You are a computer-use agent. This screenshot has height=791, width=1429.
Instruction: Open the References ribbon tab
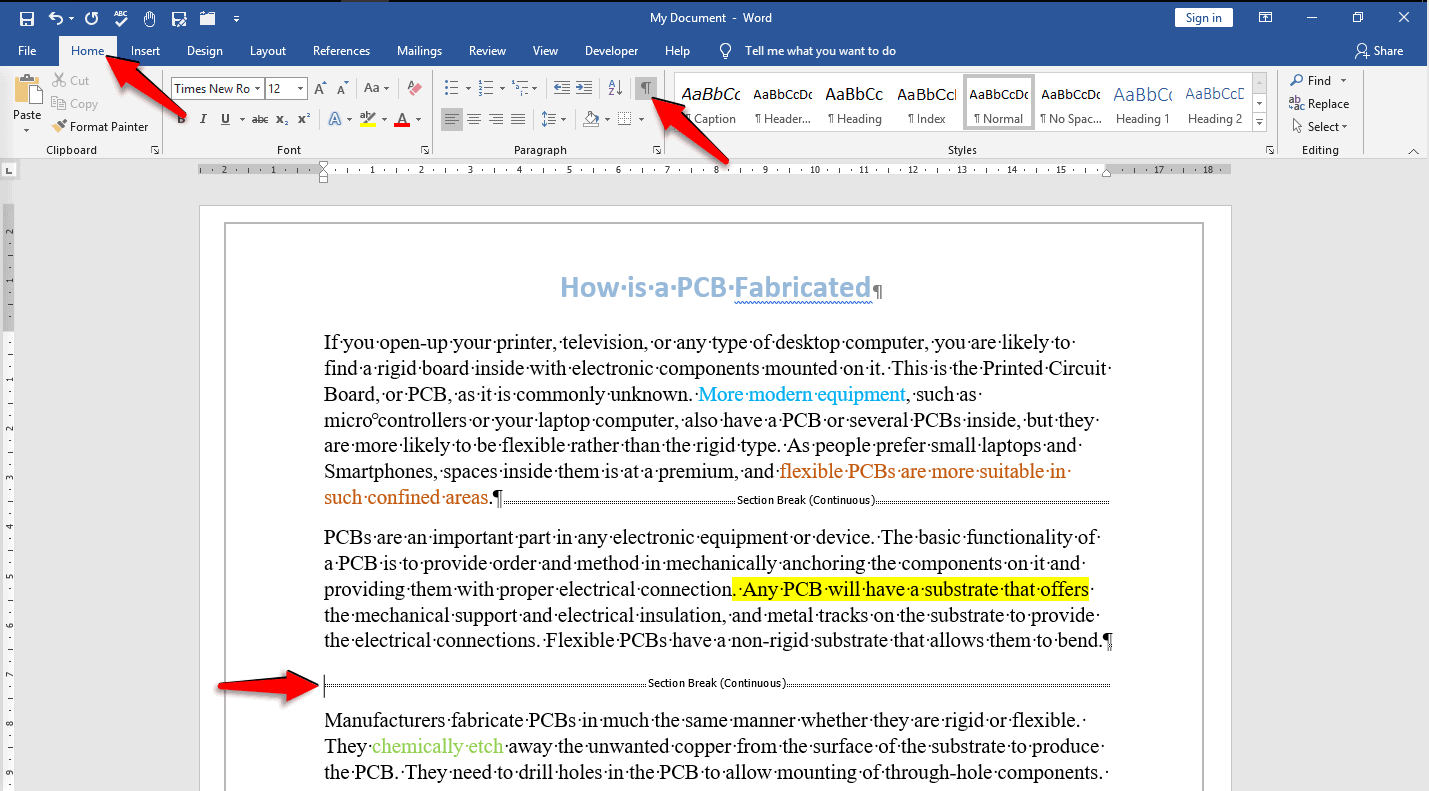[341, 51]
